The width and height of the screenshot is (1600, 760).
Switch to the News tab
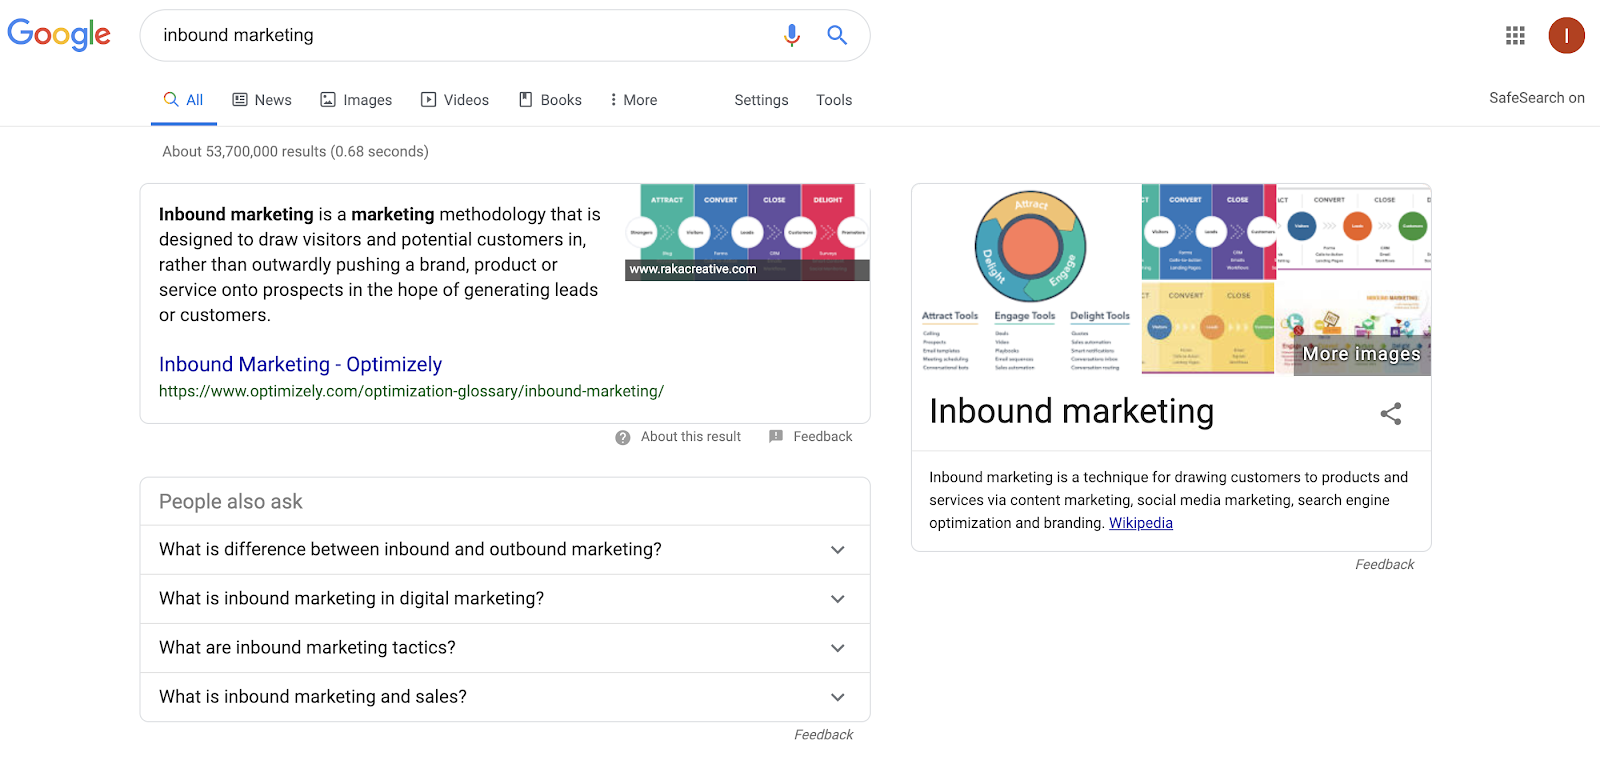pyautogui.click(x=262, y=100)
